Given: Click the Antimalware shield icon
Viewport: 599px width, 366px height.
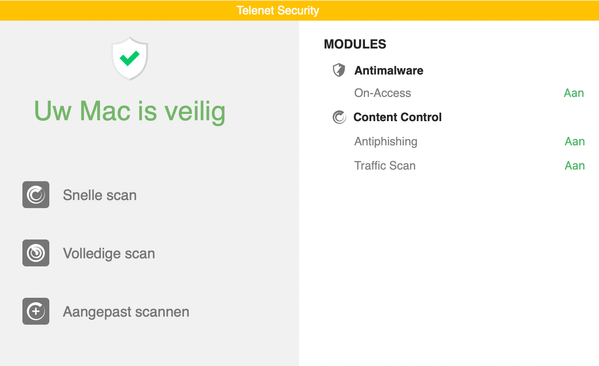Looking at the screenshot, I should (x=339, y=70).
